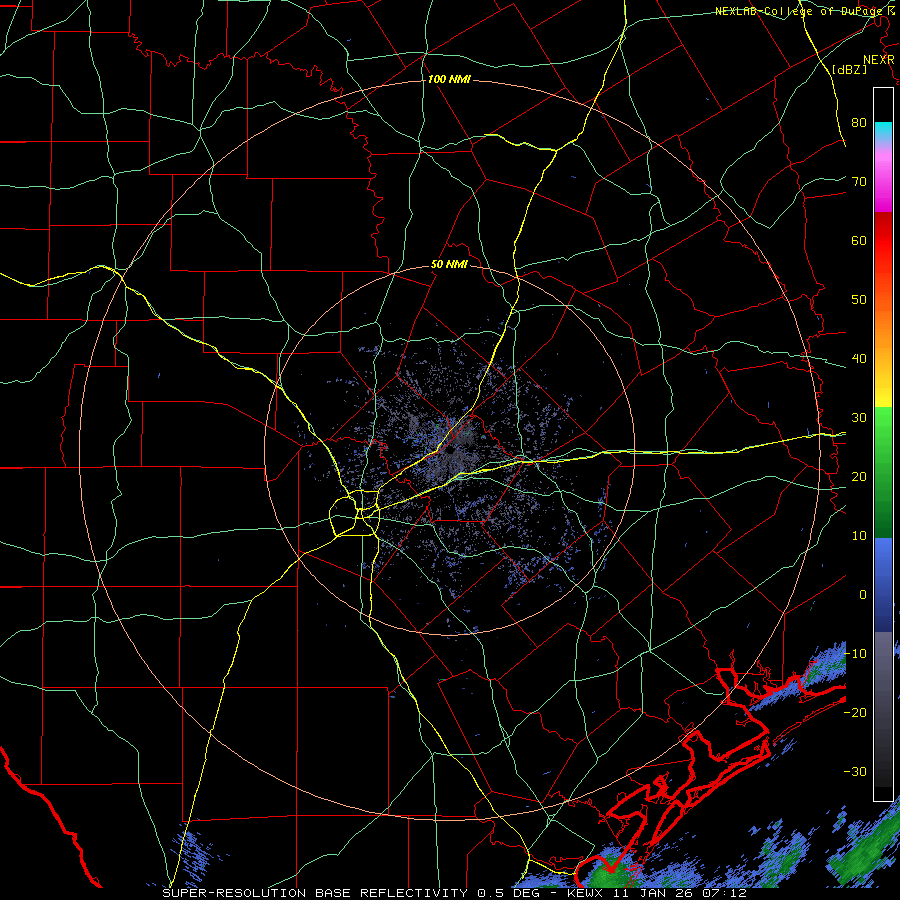Click the 60 dBZ scale label
The width and height of the screenshot is (900, 900).
tap(859, 240)
